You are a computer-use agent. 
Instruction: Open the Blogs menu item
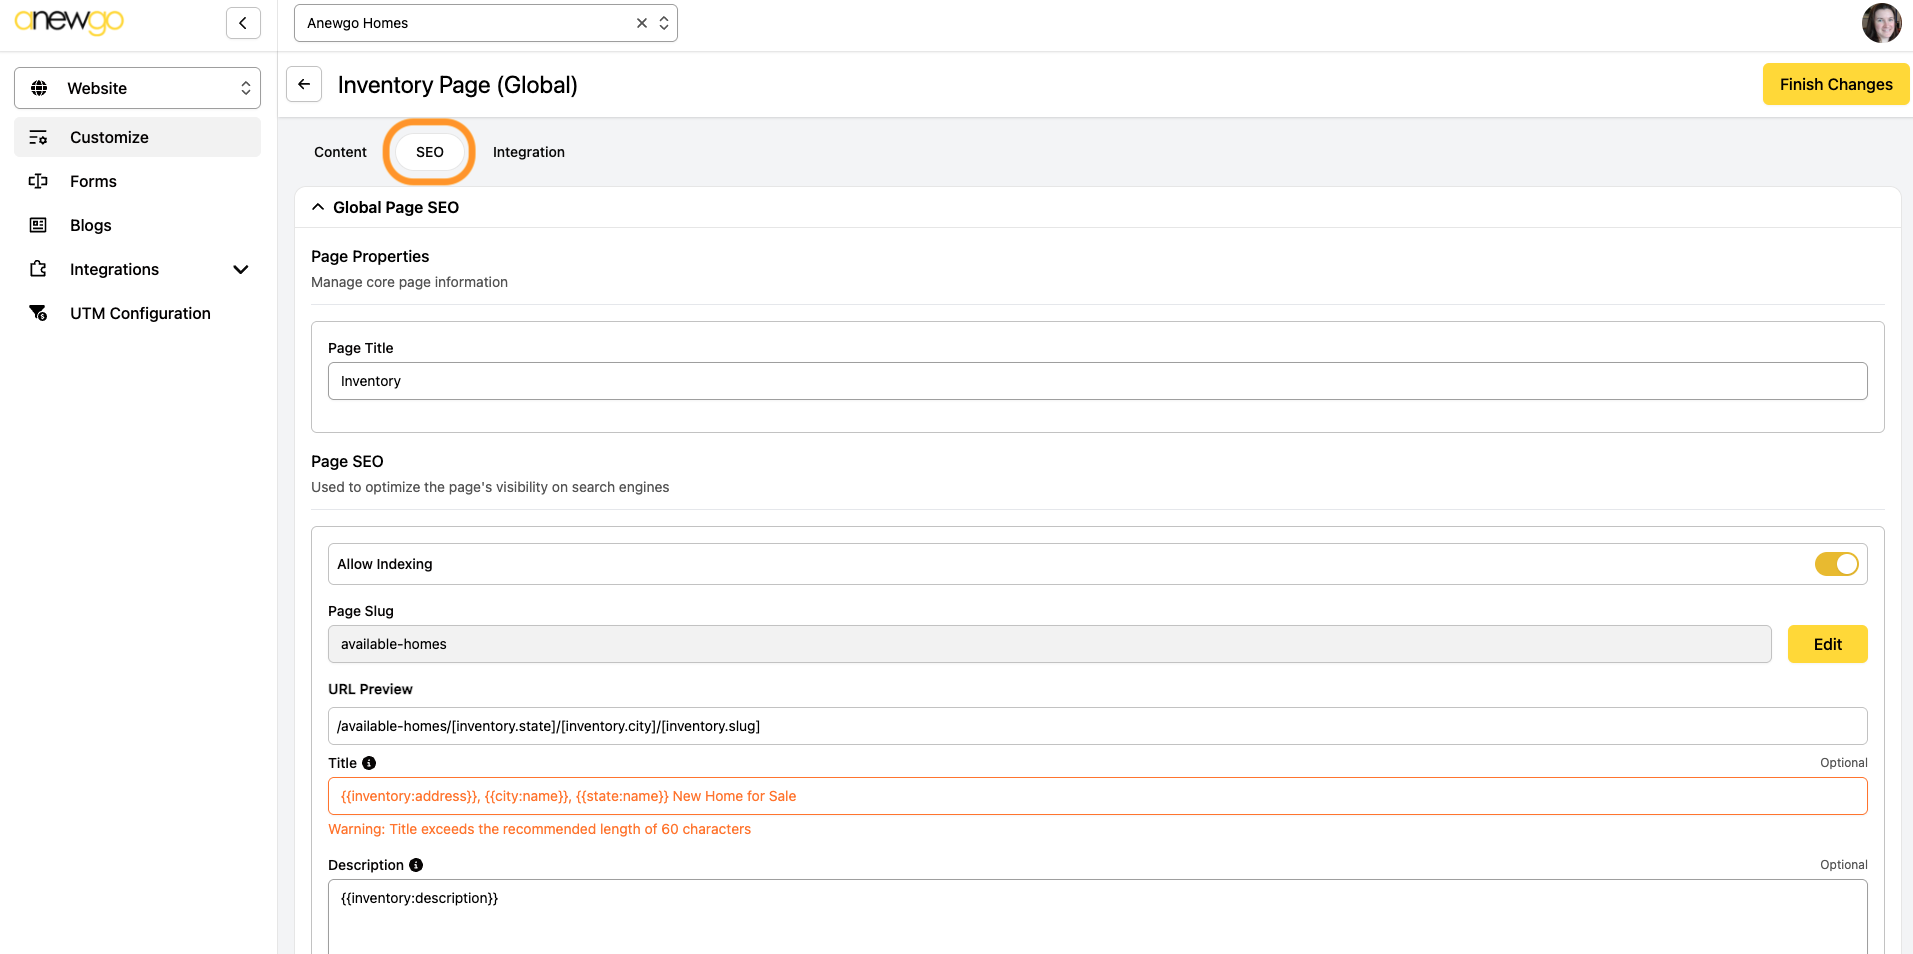tap(137, 225)
